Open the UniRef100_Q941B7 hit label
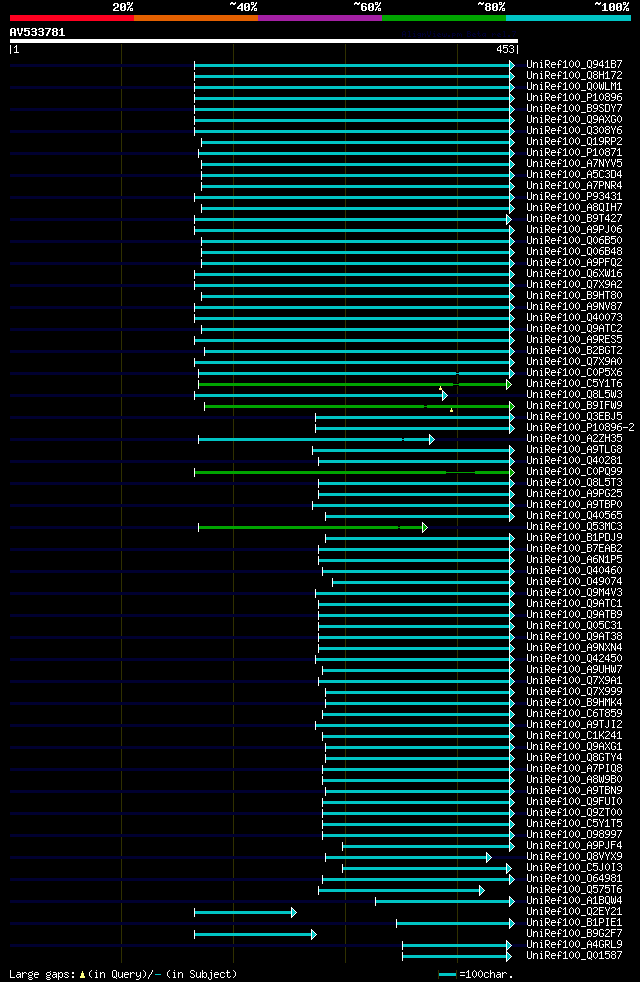This screenshot has height=982, width=640. coord(574,65)
